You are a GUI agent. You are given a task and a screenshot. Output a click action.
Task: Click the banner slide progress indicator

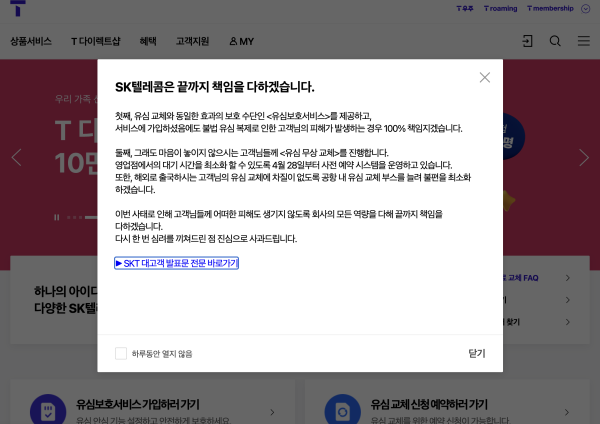82,217
